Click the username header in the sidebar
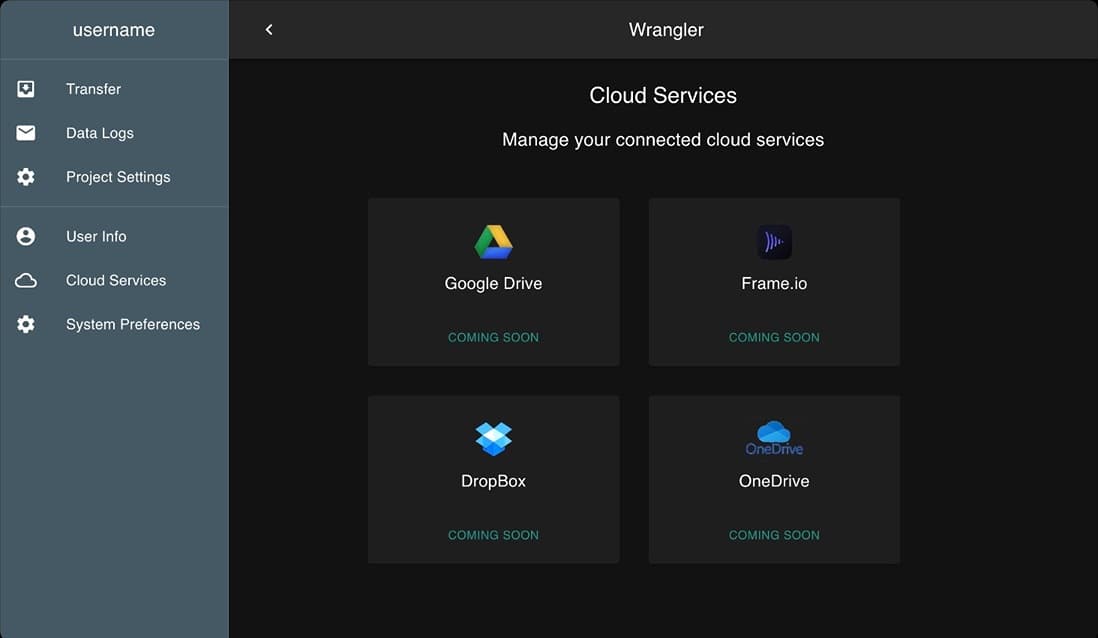1098x638 pixels. click(114, 30)
